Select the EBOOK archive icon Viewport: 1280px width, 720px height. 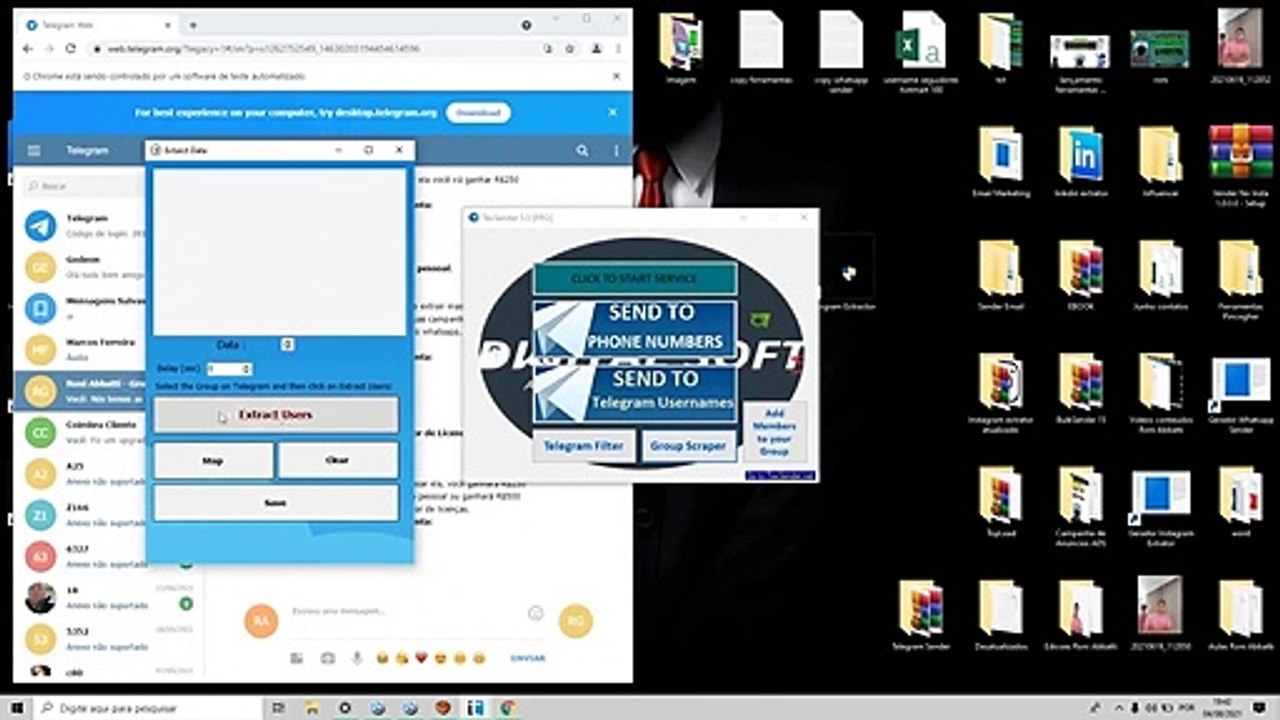point(1080,275)
